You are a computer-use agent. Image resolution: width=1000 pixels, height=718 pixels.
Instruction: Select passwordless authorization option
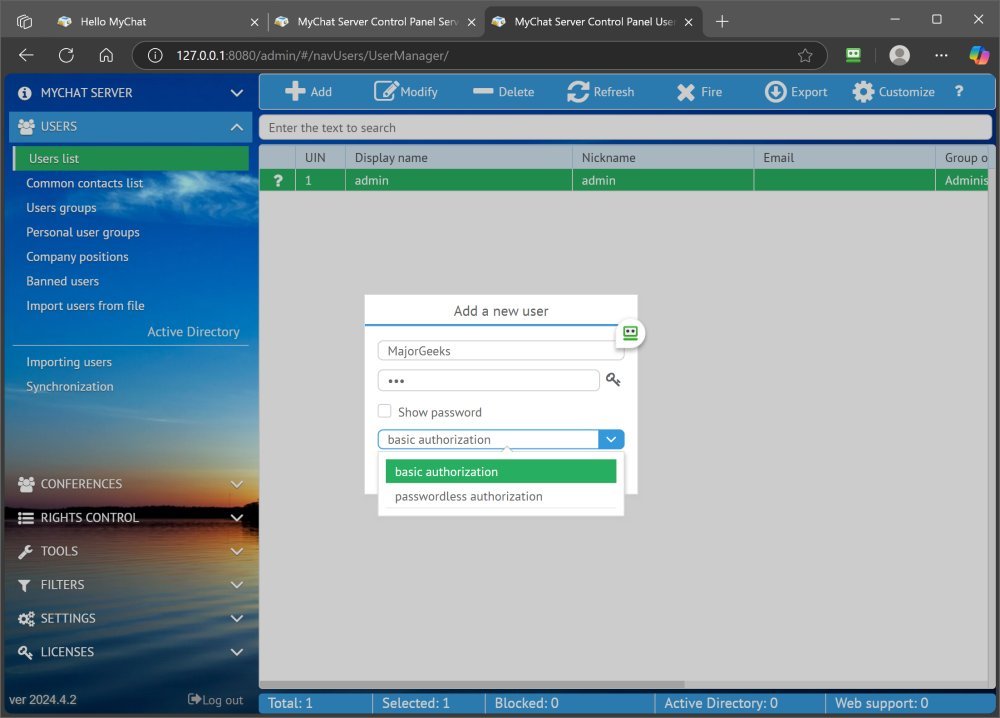(x=501, y=496)
